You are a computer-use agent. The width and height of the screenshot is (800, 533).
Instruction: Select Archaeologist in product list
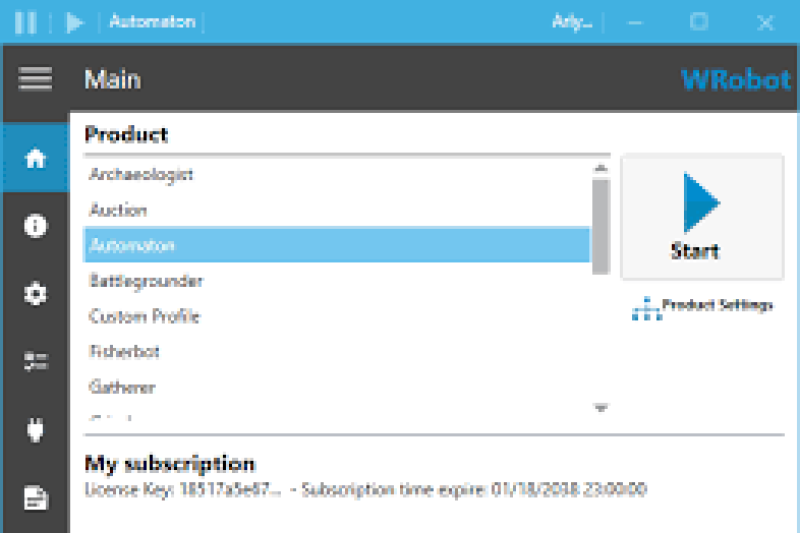[141, 175]
